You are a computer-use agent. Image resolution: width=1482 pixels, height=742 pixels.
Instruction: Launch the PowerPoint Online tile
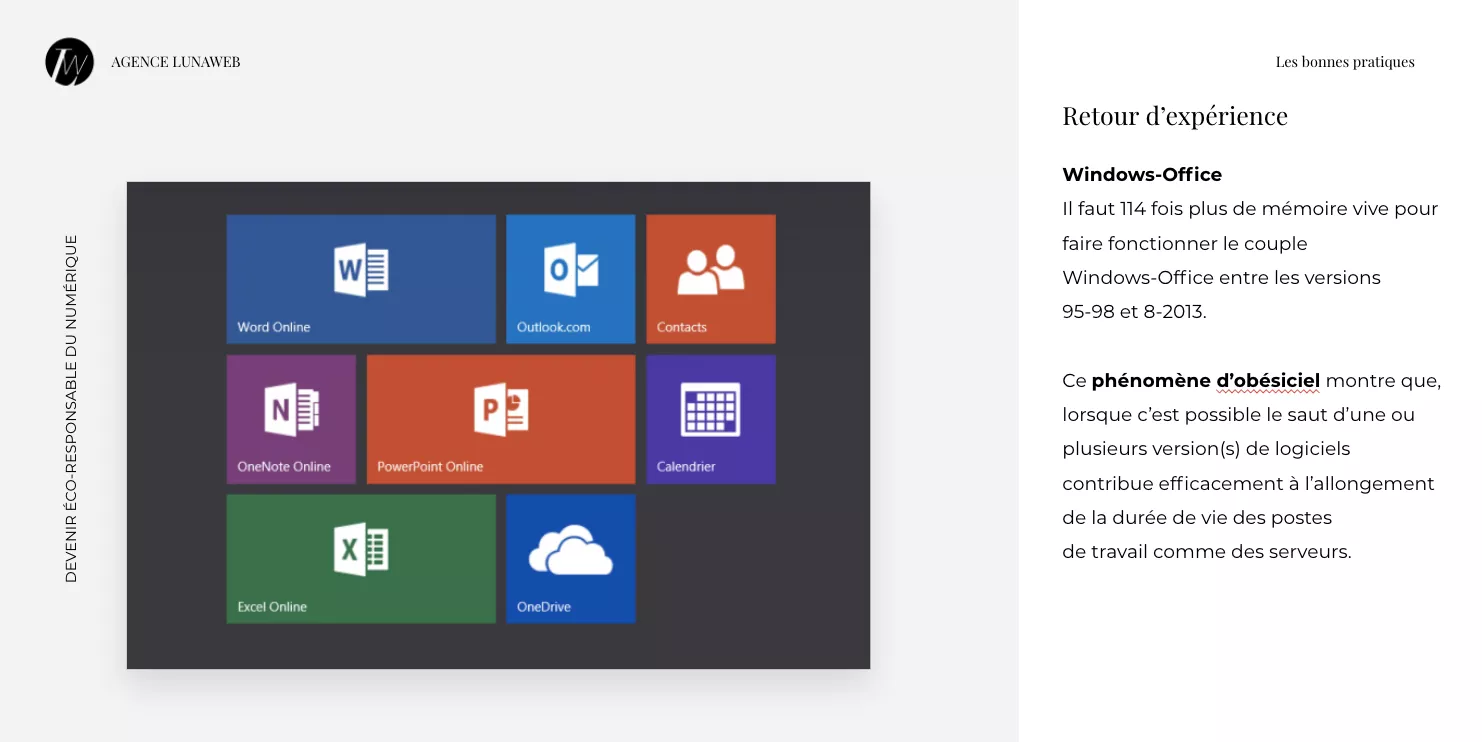[x=501, y=419]
